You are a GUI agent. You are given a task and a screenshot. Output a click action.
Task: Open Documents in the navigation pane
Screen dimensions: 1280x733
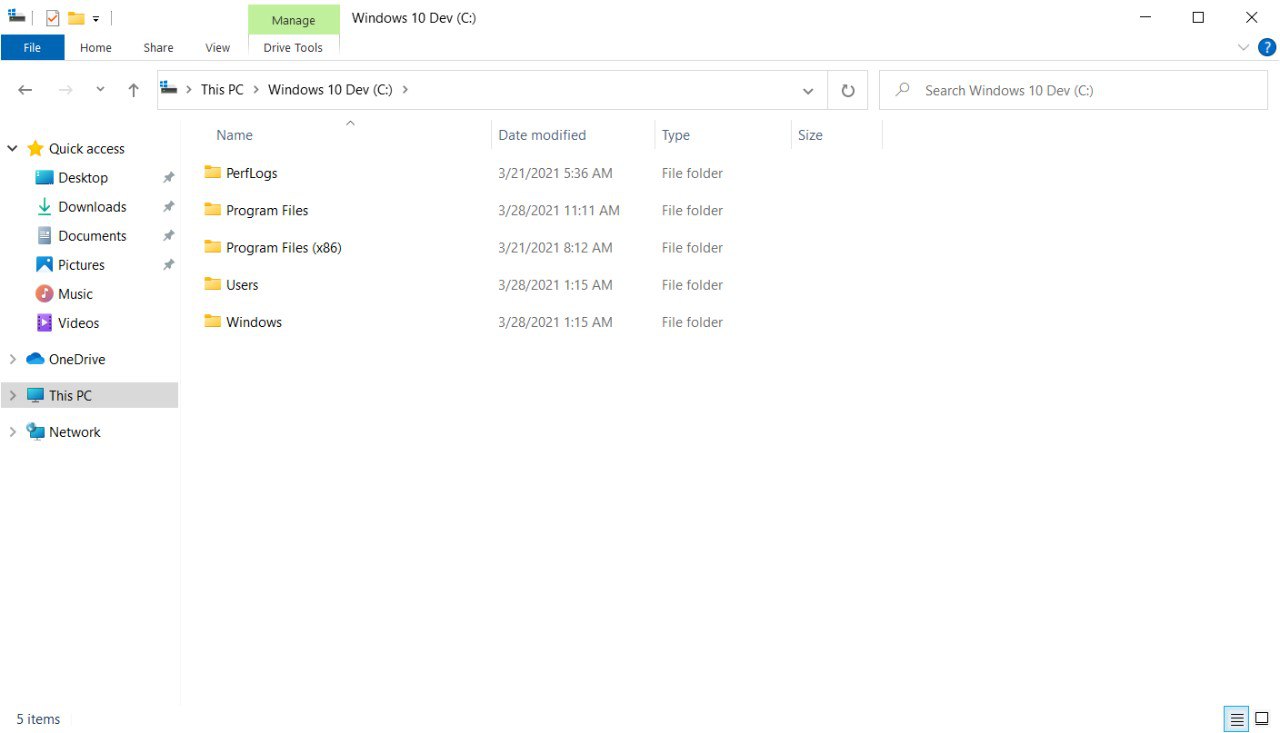(x=92, y=236)
